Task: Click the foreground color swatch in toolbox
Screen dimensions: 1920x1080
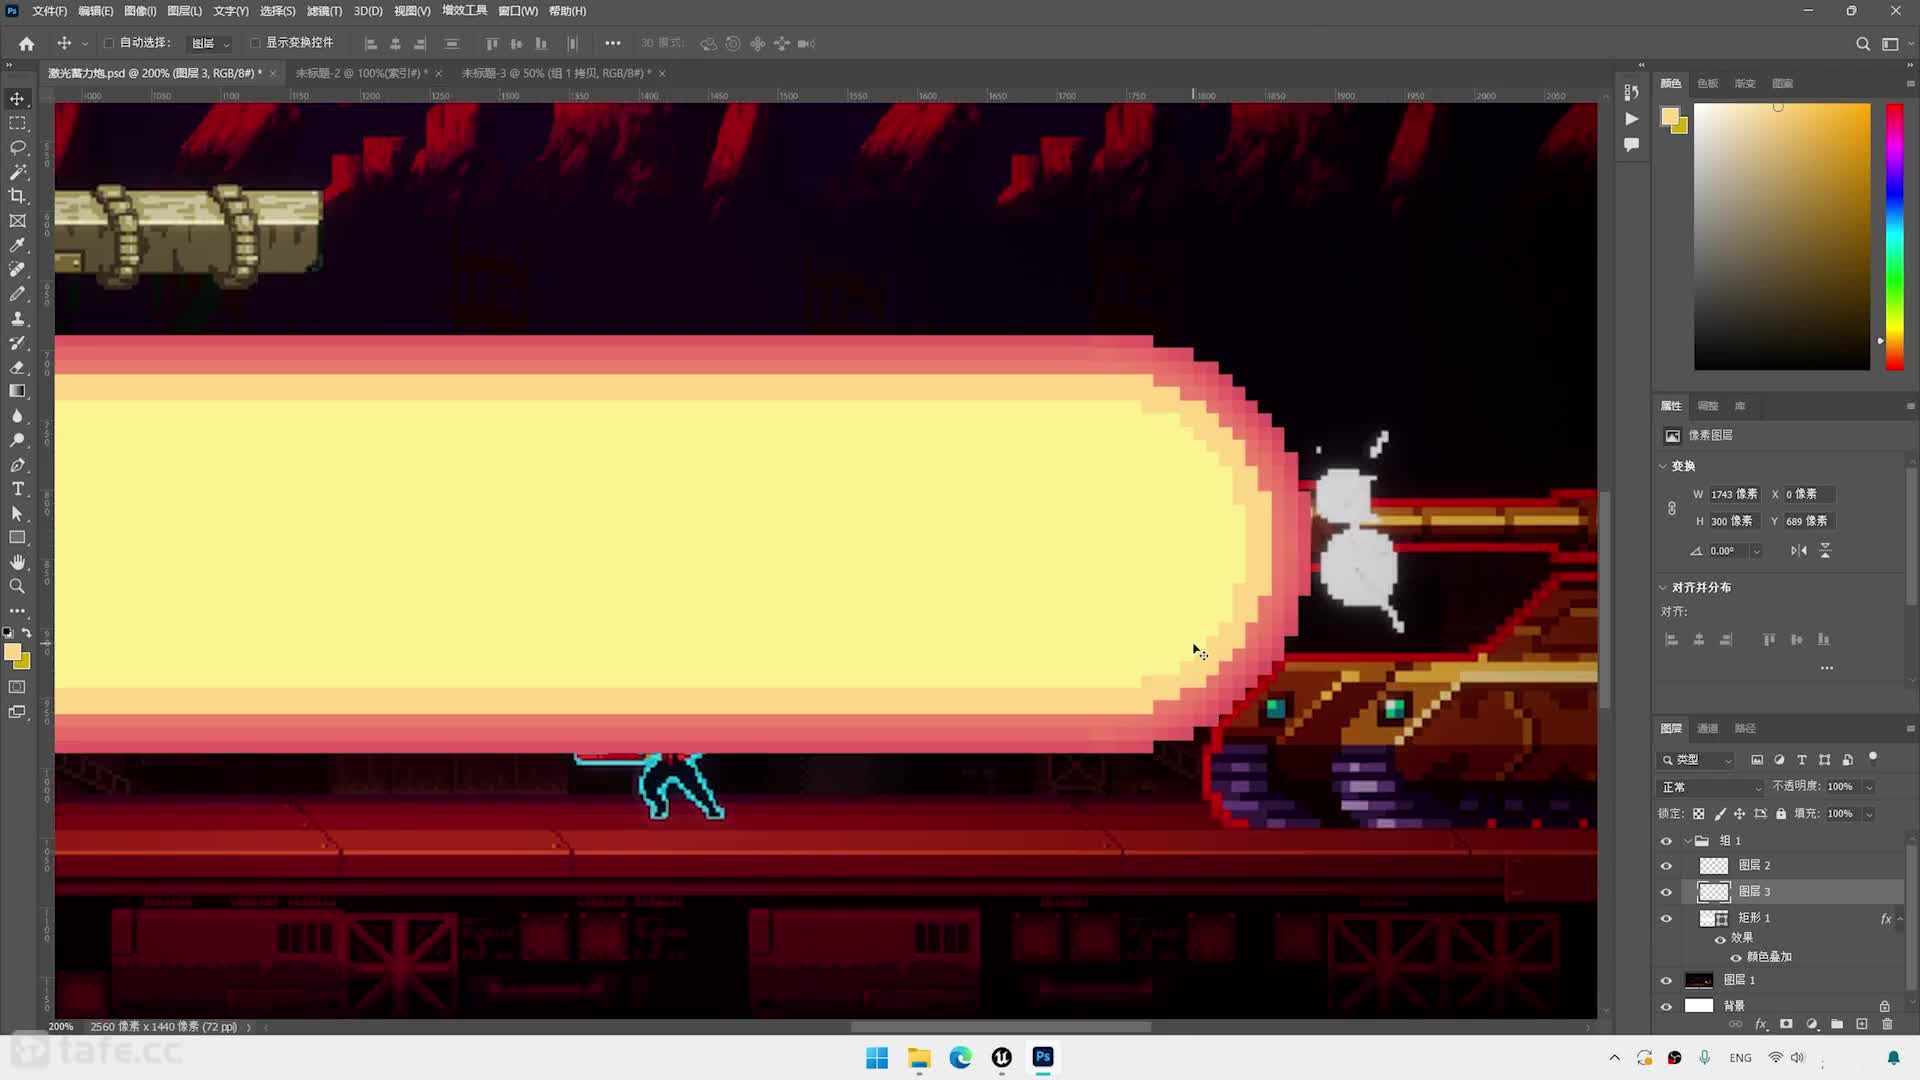Action: 13,652
